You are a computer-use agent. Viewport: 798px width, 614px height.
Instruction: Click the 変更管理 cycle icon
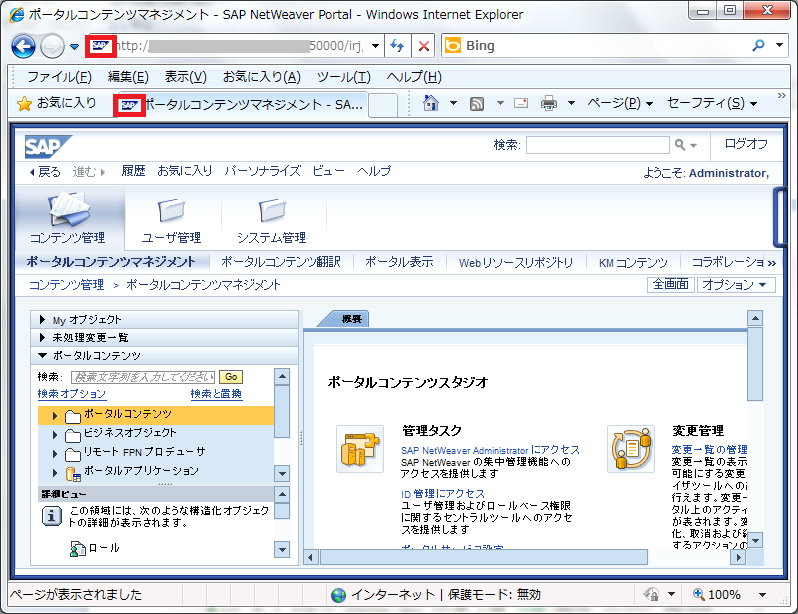(x=631, y=449)
